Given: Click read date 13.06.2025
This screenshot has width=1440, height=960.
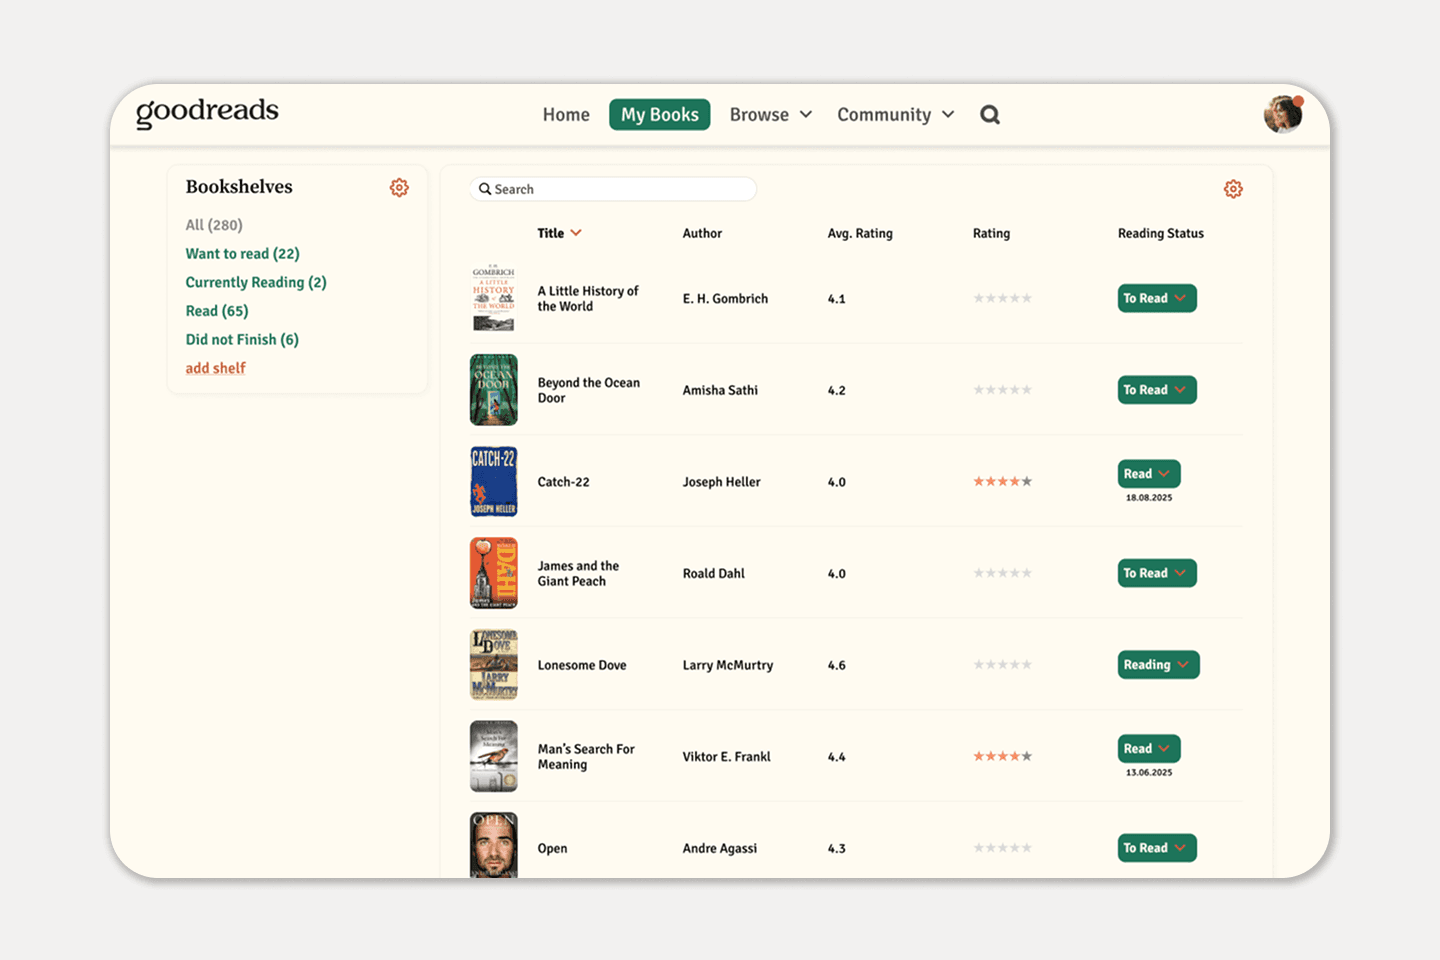Looking at the screenshot, I should (1149, 773).
